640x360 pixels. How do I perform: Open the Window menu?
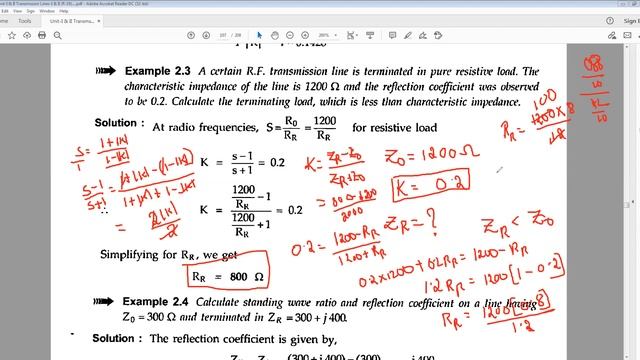[47, 11]
